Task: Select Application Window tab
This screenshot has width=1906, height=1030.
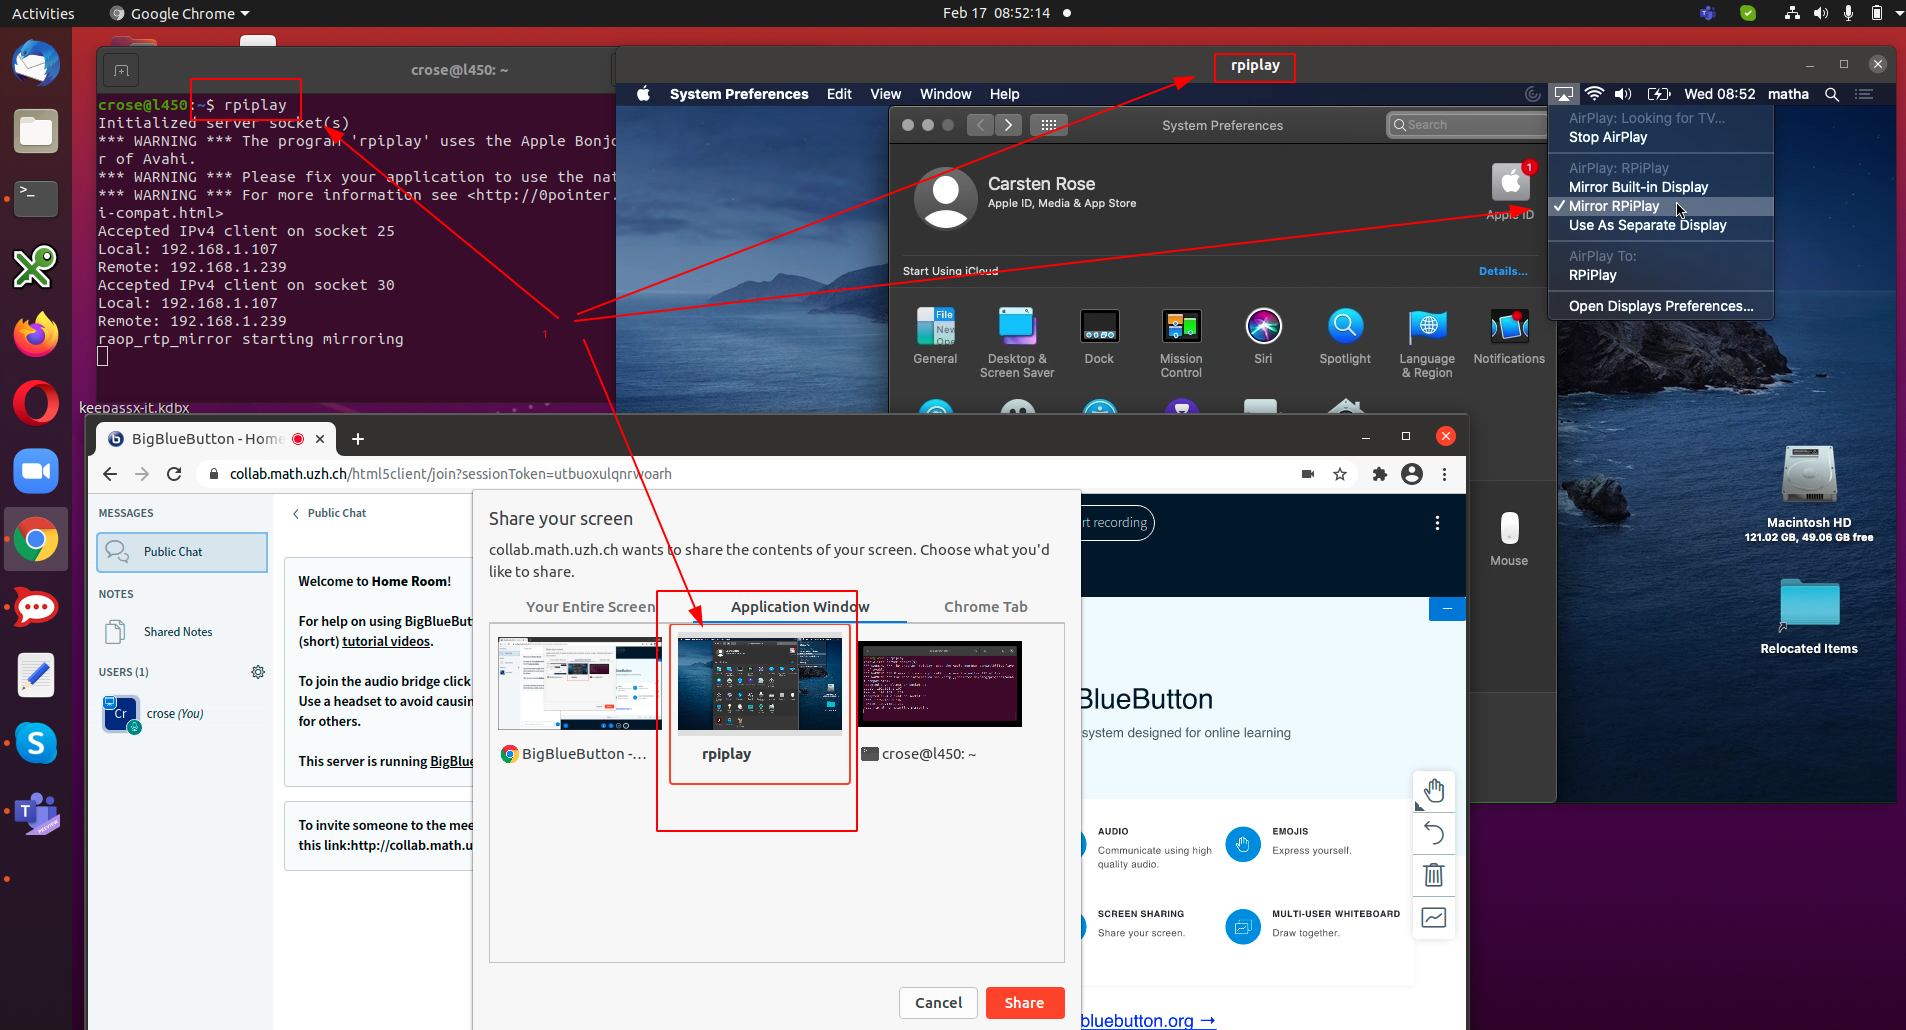Action: (800, 607)
